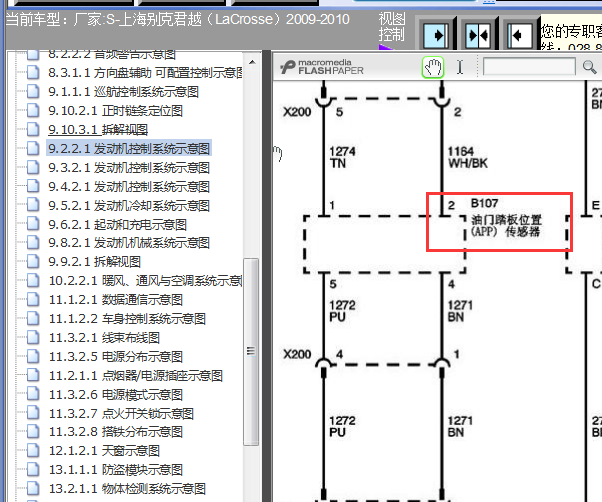
Task: Open 10.2.2.1 暖风、通风与空调系统示意图
Action: pos(145,281)
